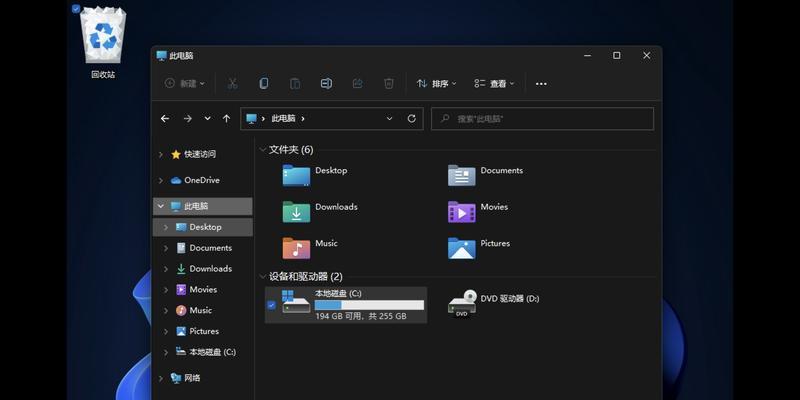Toggle the 回收站 desktop icon checkbox
The image size is (800, 400).
76,8
